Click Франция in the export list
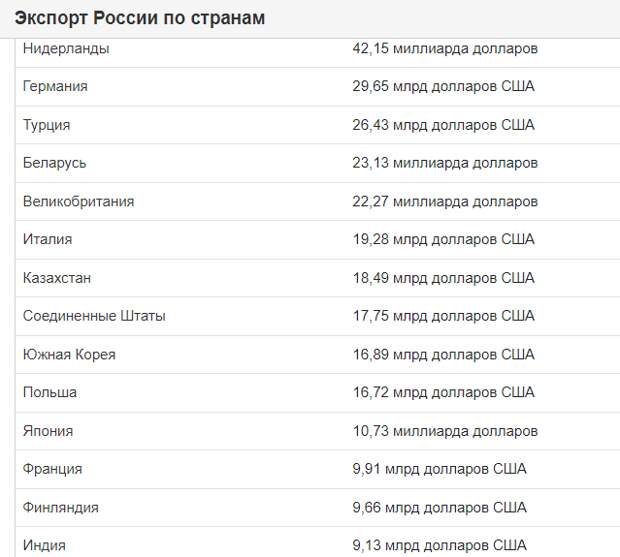 pyautogui.click(x=52, y=469)
